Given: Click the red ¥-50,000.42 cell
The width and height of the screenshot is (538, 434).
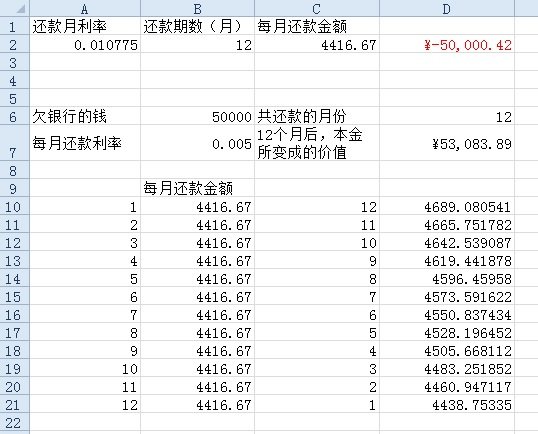Looking at the screenshot, I should tap(447, 44).
